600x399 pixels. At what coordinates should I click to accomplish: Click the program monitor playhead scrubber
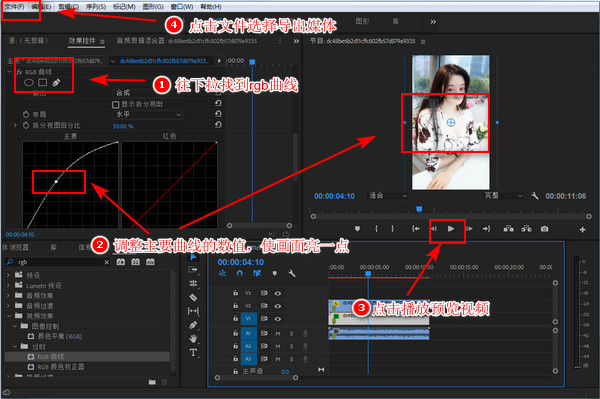click(x=419, y=209)
